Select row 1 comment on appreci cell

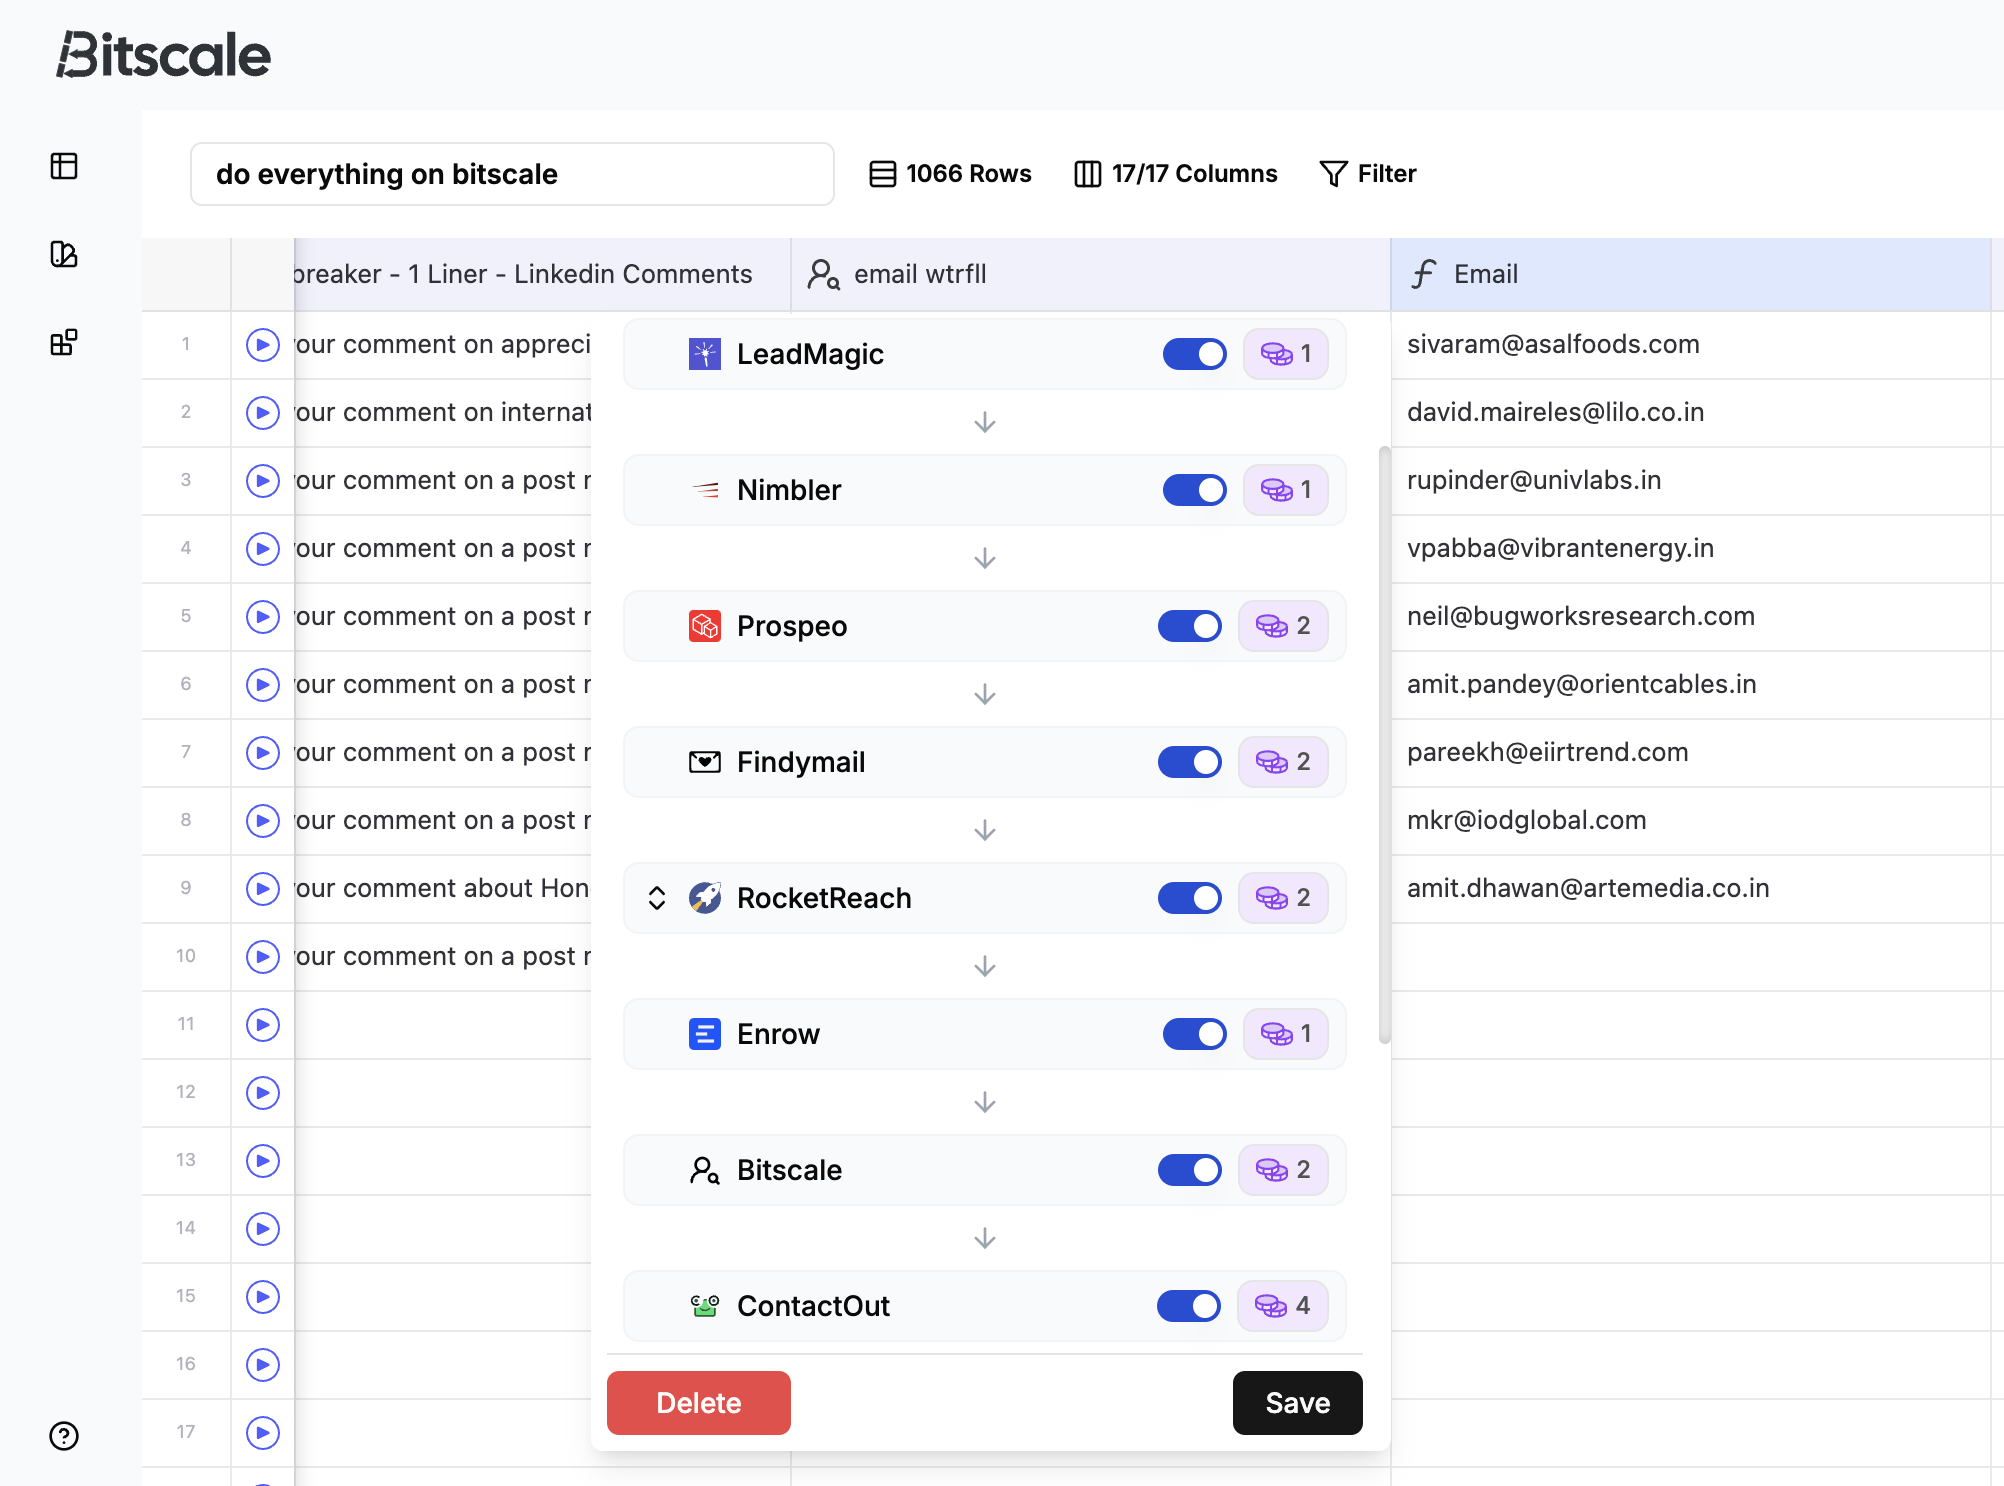tap(442, 344)
